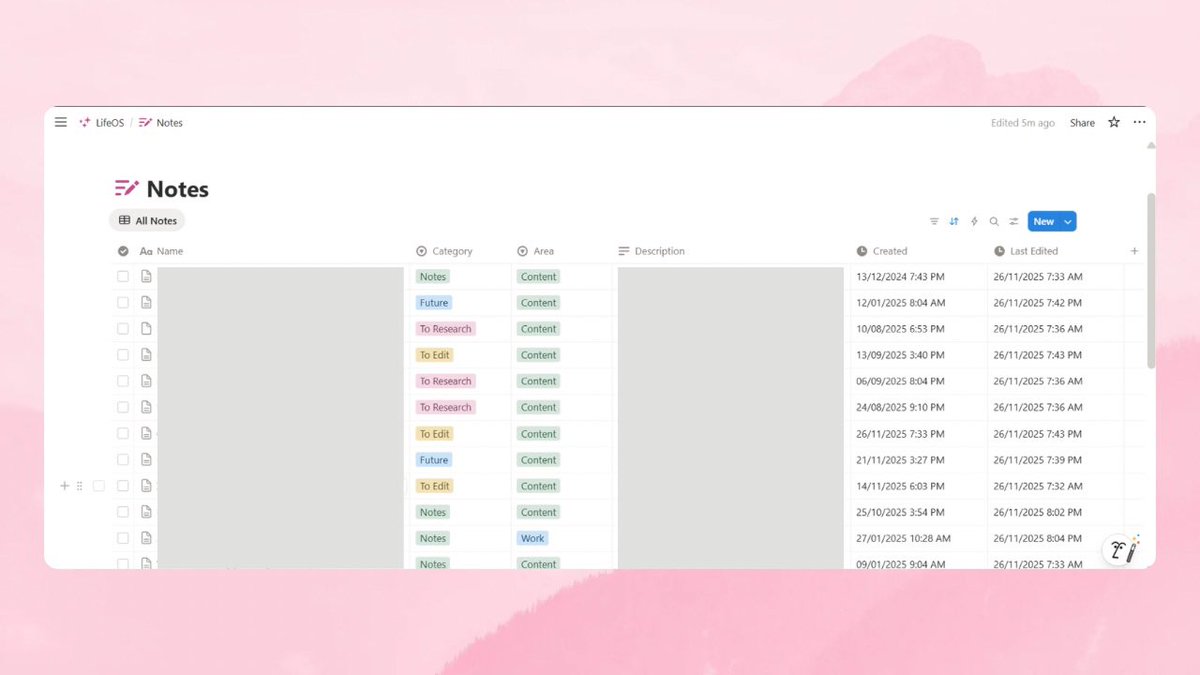Add a new property with plus icon
This screenshot has width=1200, height=675.
coord(1134,251)
